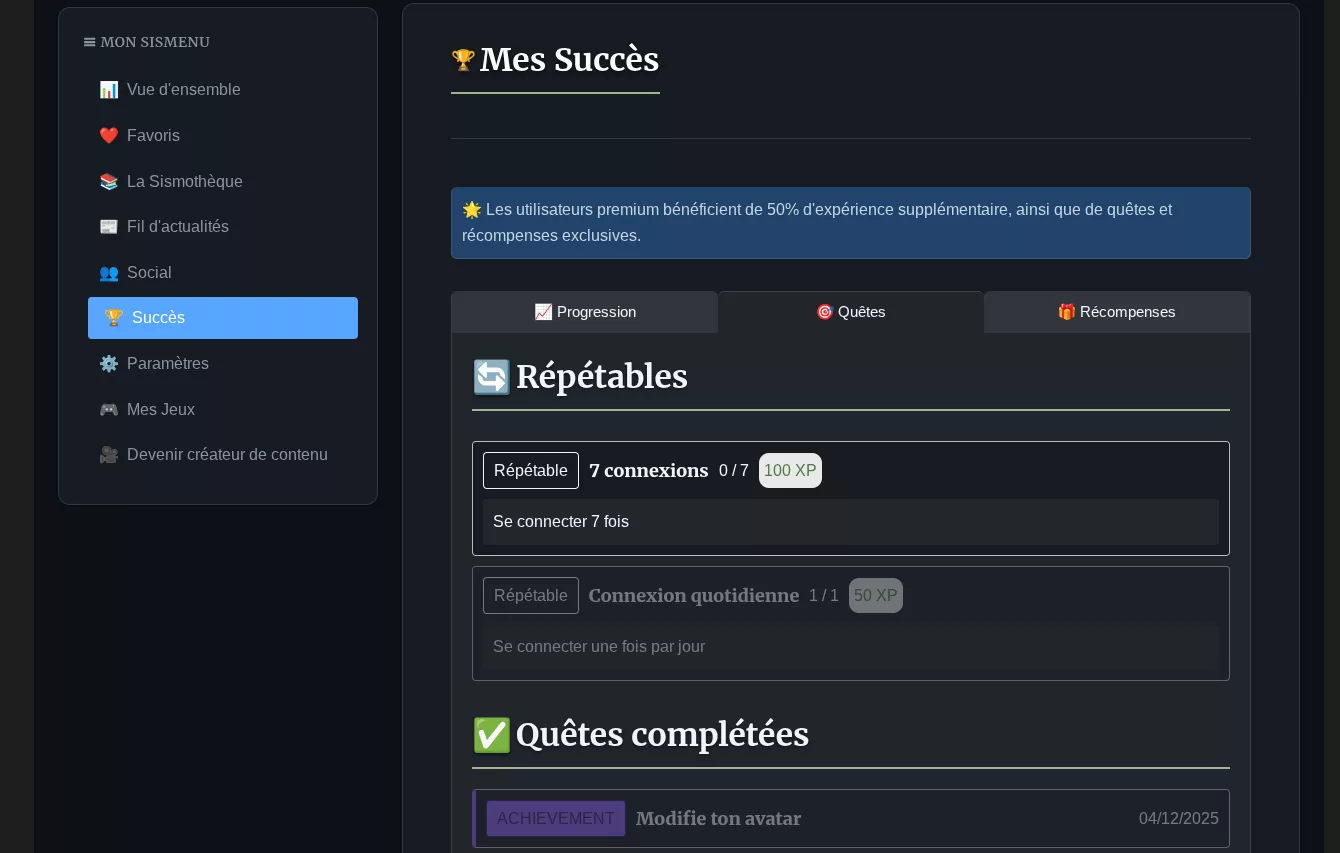Select the game controller icon for Mes Jeux
Viewport: 1340px width, 853px height.
[110, 409]
